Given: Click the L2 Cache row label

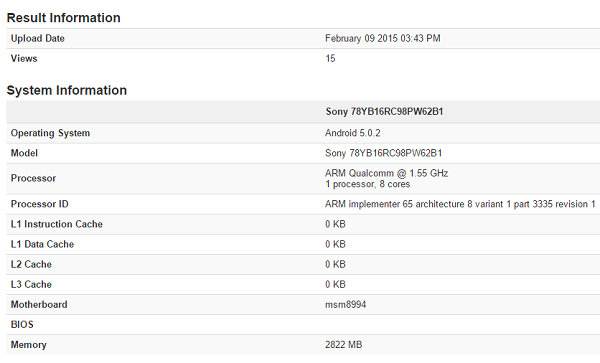Looking at the screenshot, I should pos(31,264).
